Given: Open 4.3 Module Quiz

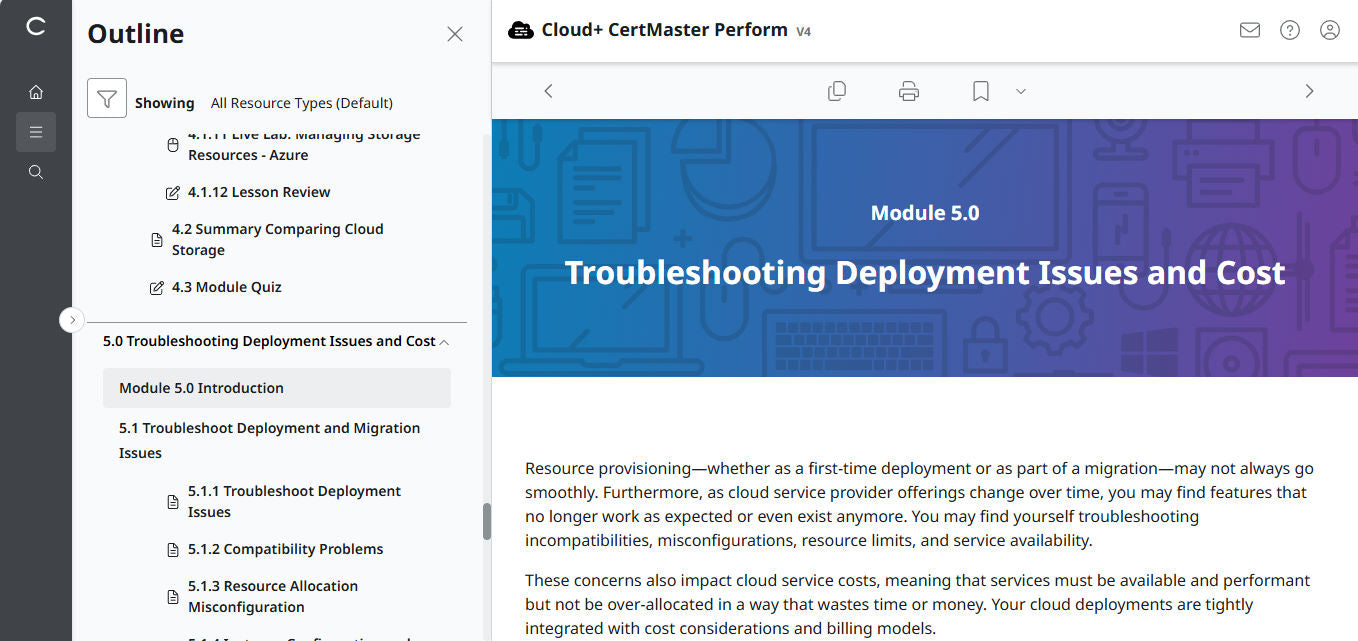Looking at the screenshot, I should pyautogui.click(x=225, y=287).
